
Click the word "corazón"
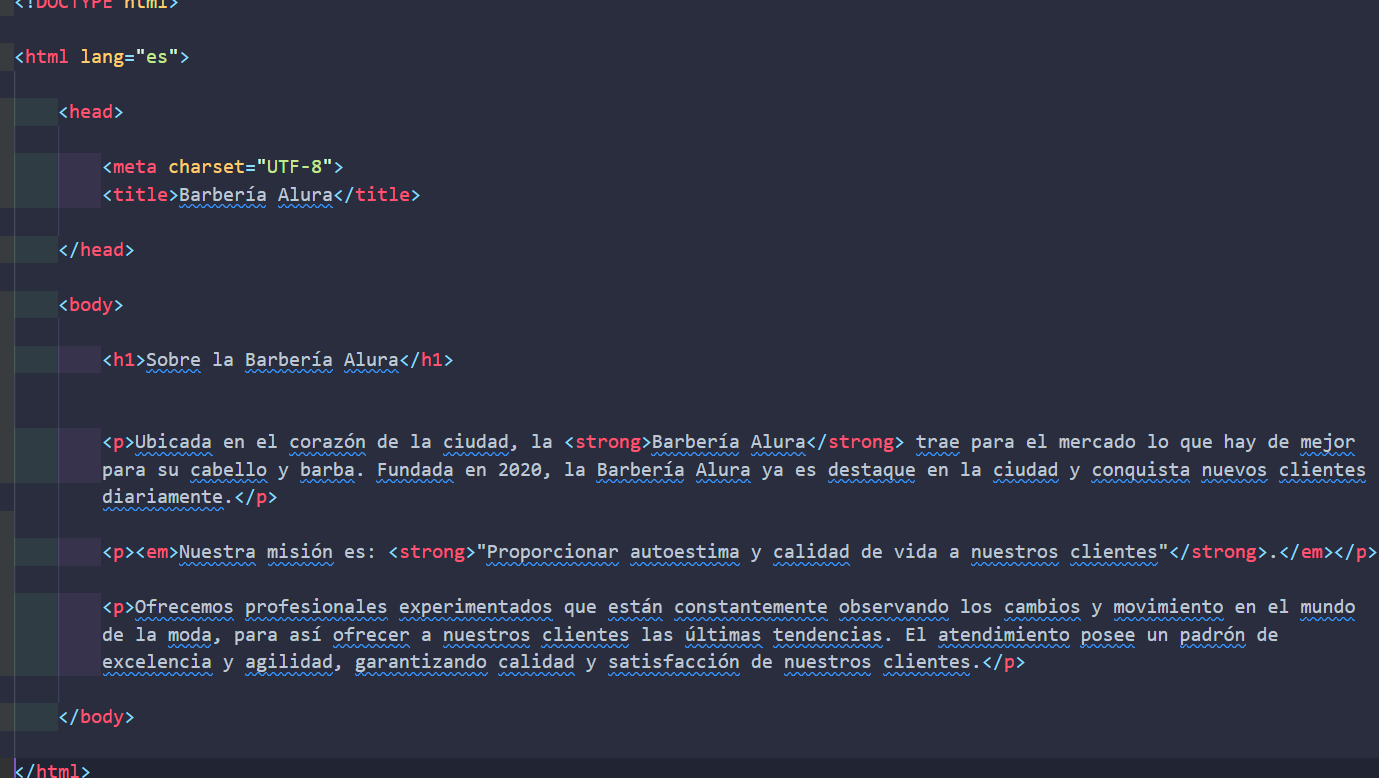327,442
